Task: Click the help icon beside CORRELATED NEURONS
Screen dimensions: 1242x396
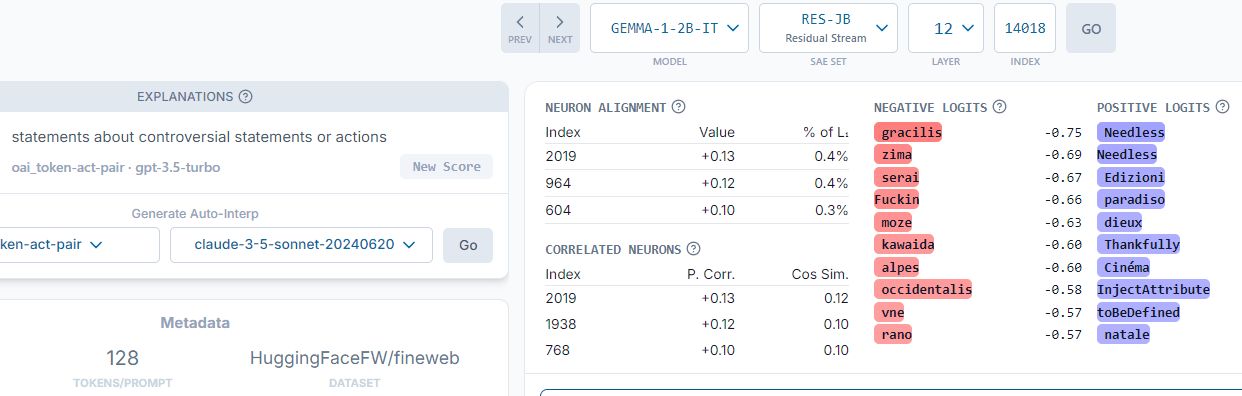Action: pos(693,249)
